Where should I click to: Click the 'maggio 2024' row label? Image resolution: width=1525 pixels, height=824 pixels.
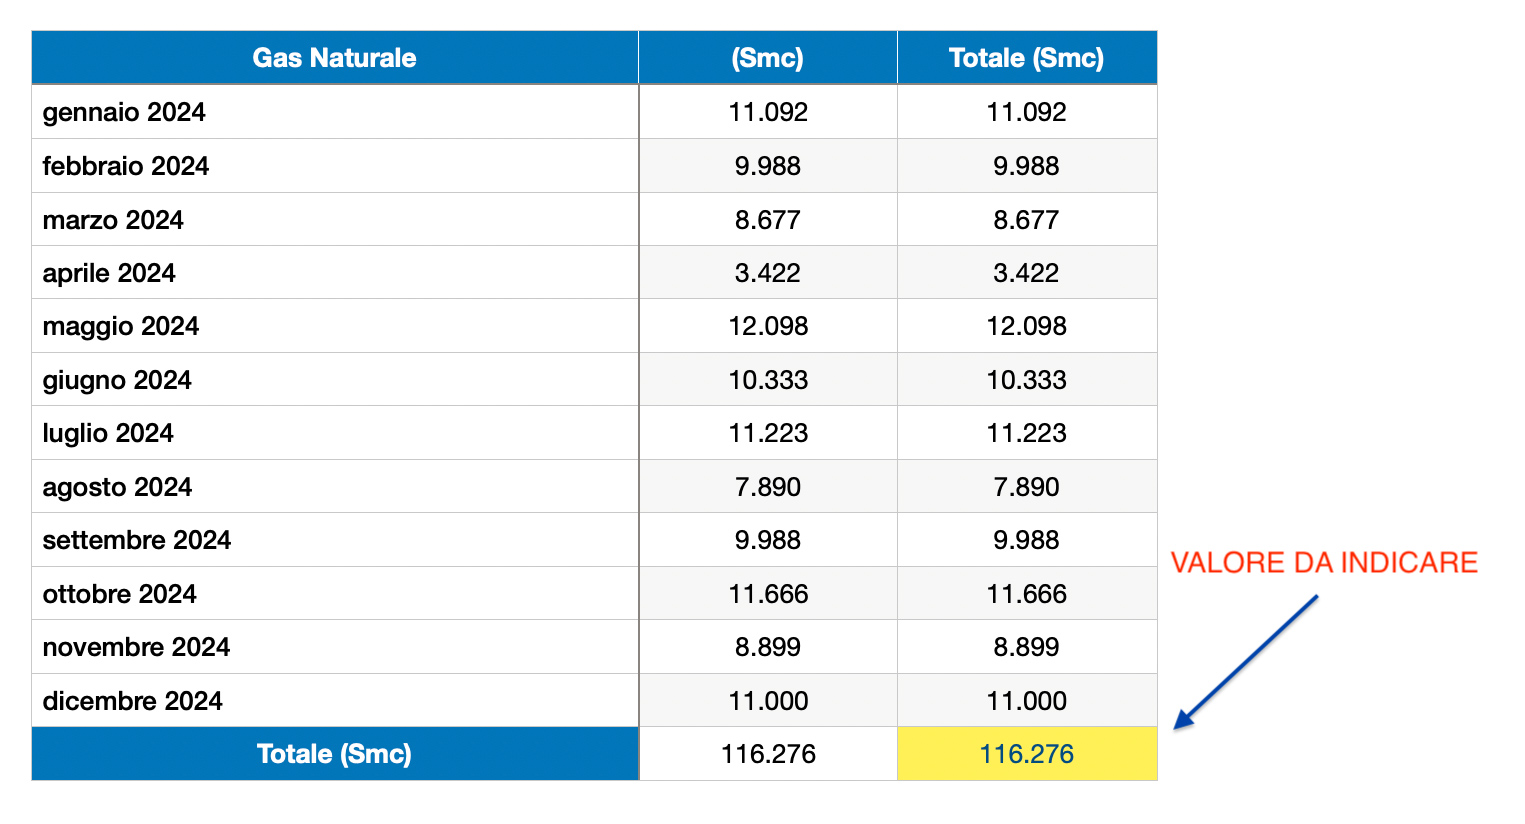click(x=121, y=327)
